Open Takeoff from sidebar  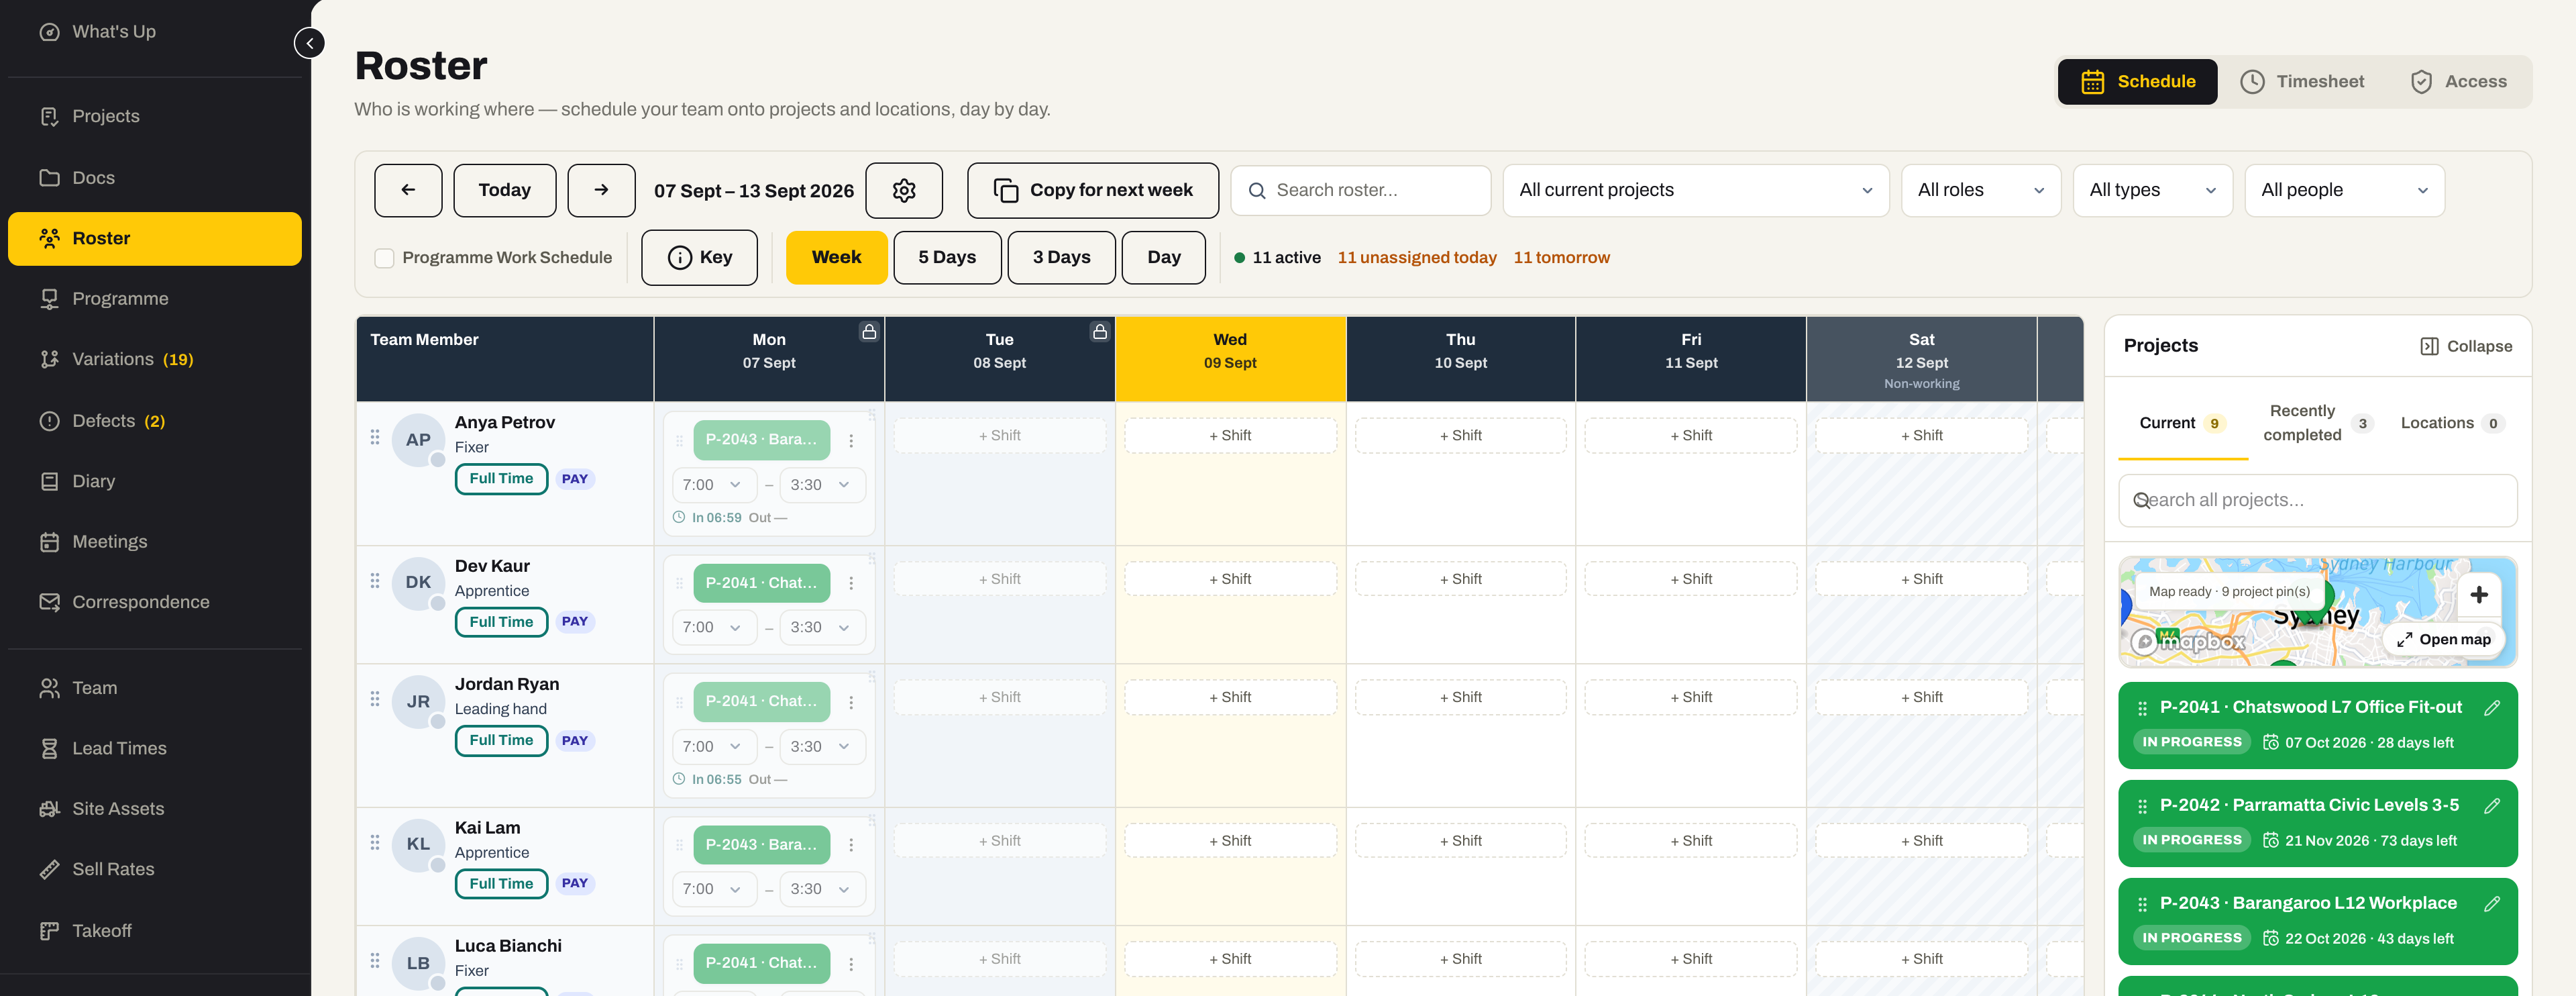[x=155, y=931]
